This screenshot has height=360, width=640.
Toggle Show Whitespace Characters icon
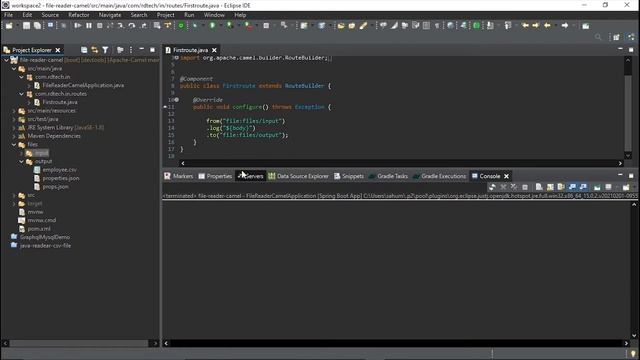click(437, 26)
